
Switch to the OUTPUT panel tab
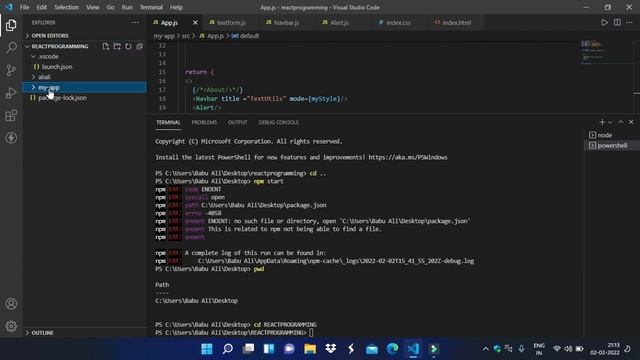click(238, 122)
